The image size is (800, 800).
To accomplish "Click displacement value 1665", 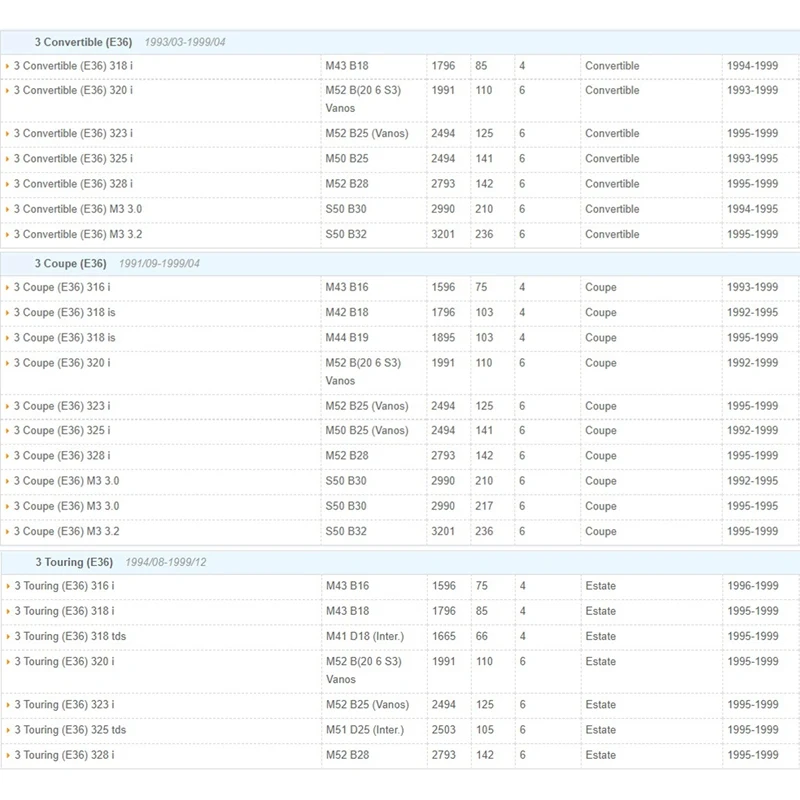I will point(444,636).
